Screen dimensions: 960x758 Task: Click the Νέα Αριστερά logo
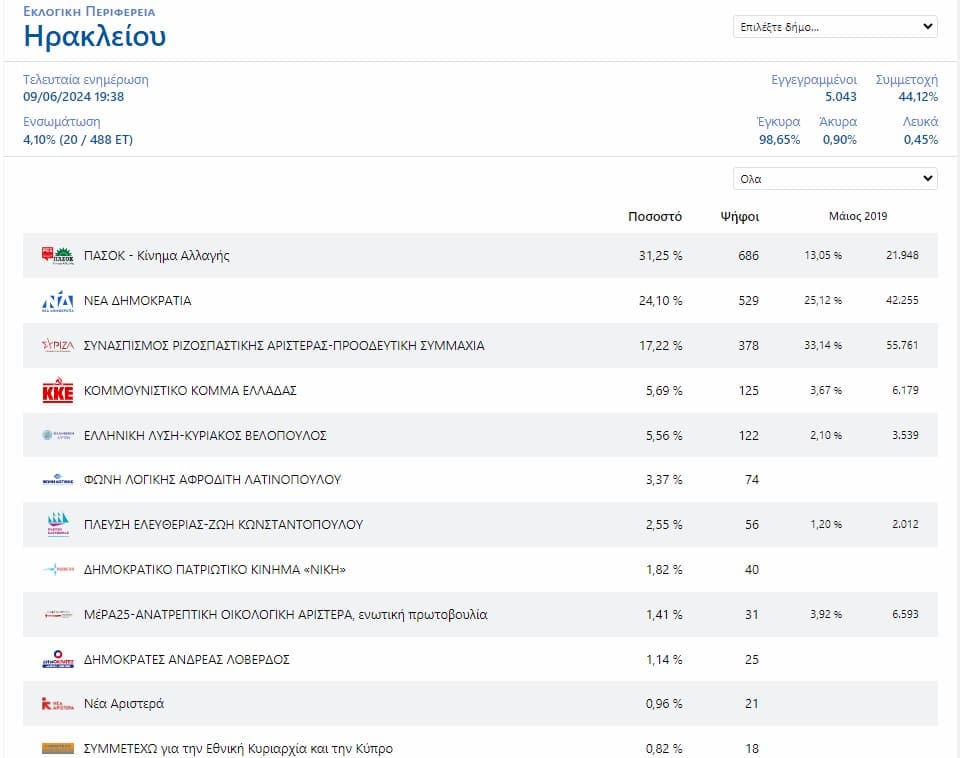(x=58, y=704)
